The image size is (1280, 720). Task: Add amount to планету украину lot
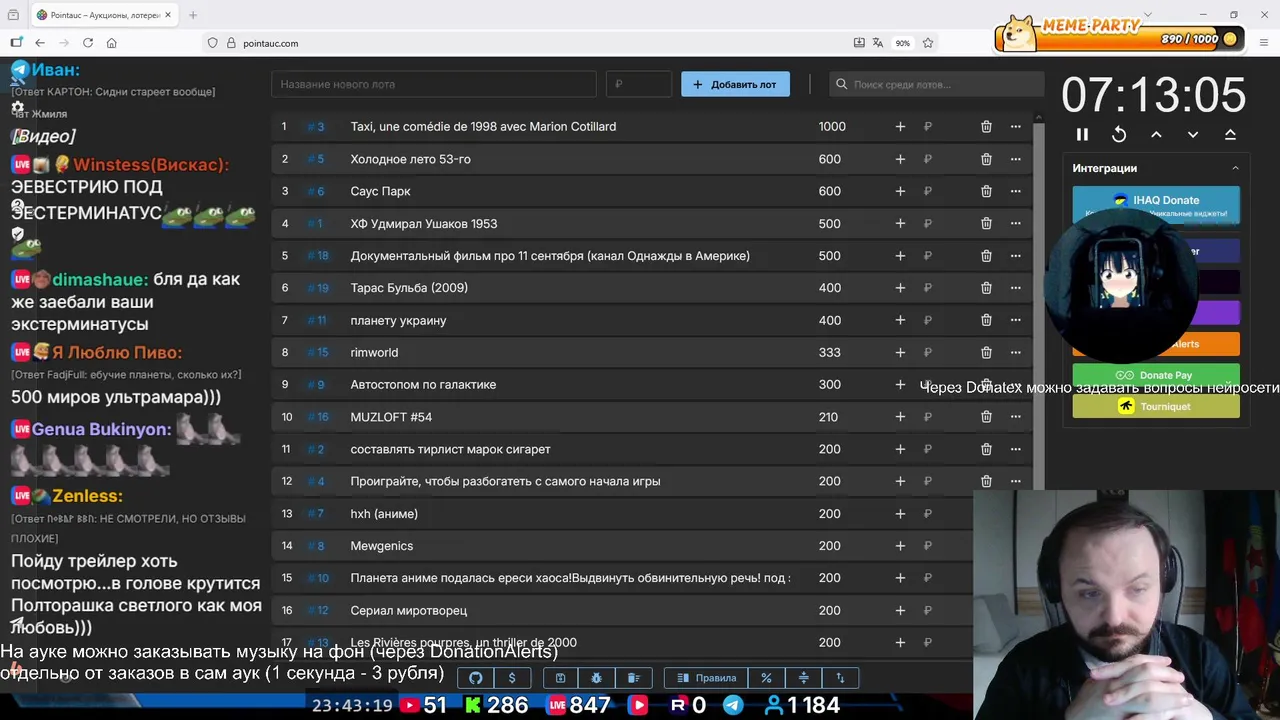900,320
